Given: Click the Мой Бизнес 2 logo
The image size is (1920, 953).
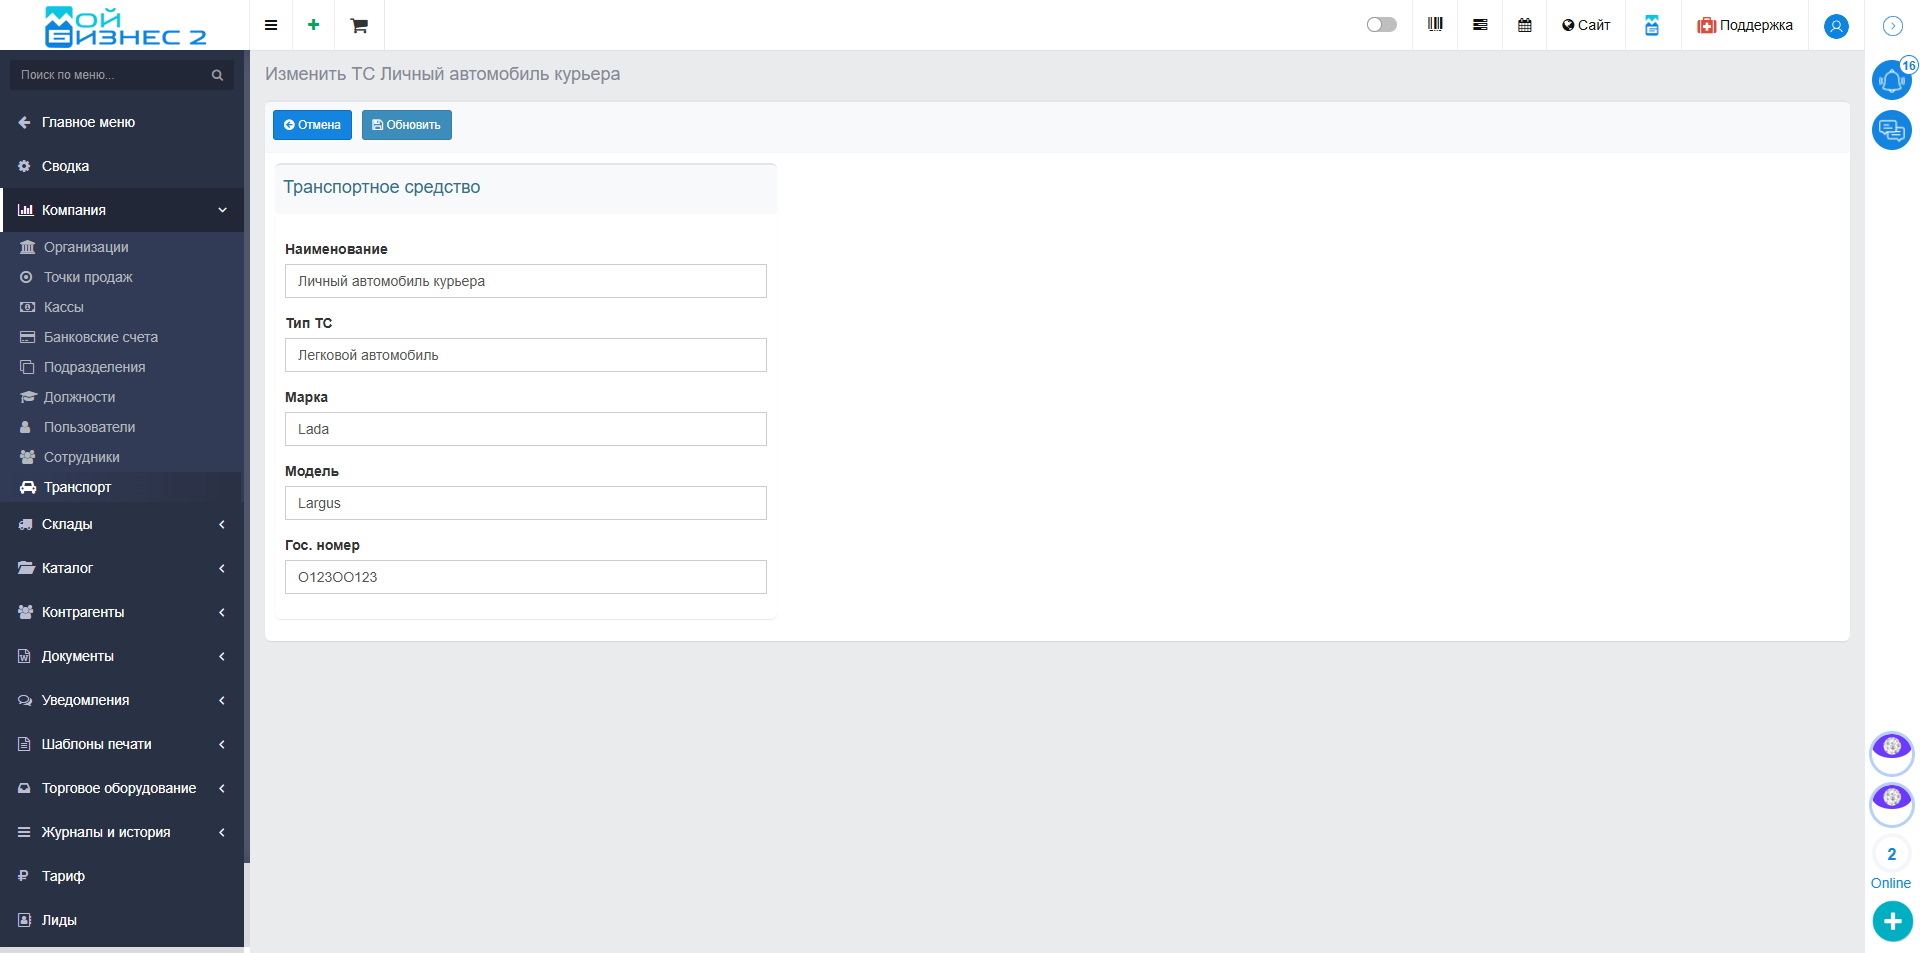Looking at the screenshot, I should (125, 26).
